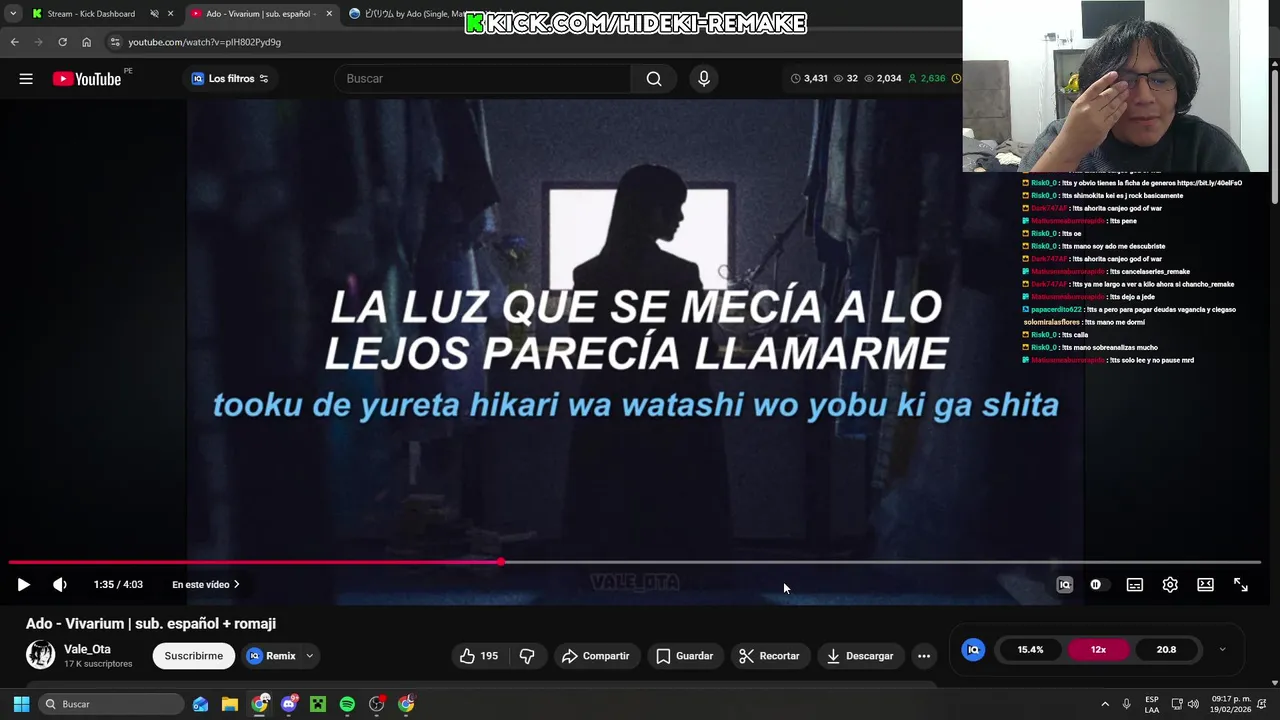The height and width of the screenshot is (720, 1280).
Task: Click the 3,431 views stat in header
Action: [810, 78]
